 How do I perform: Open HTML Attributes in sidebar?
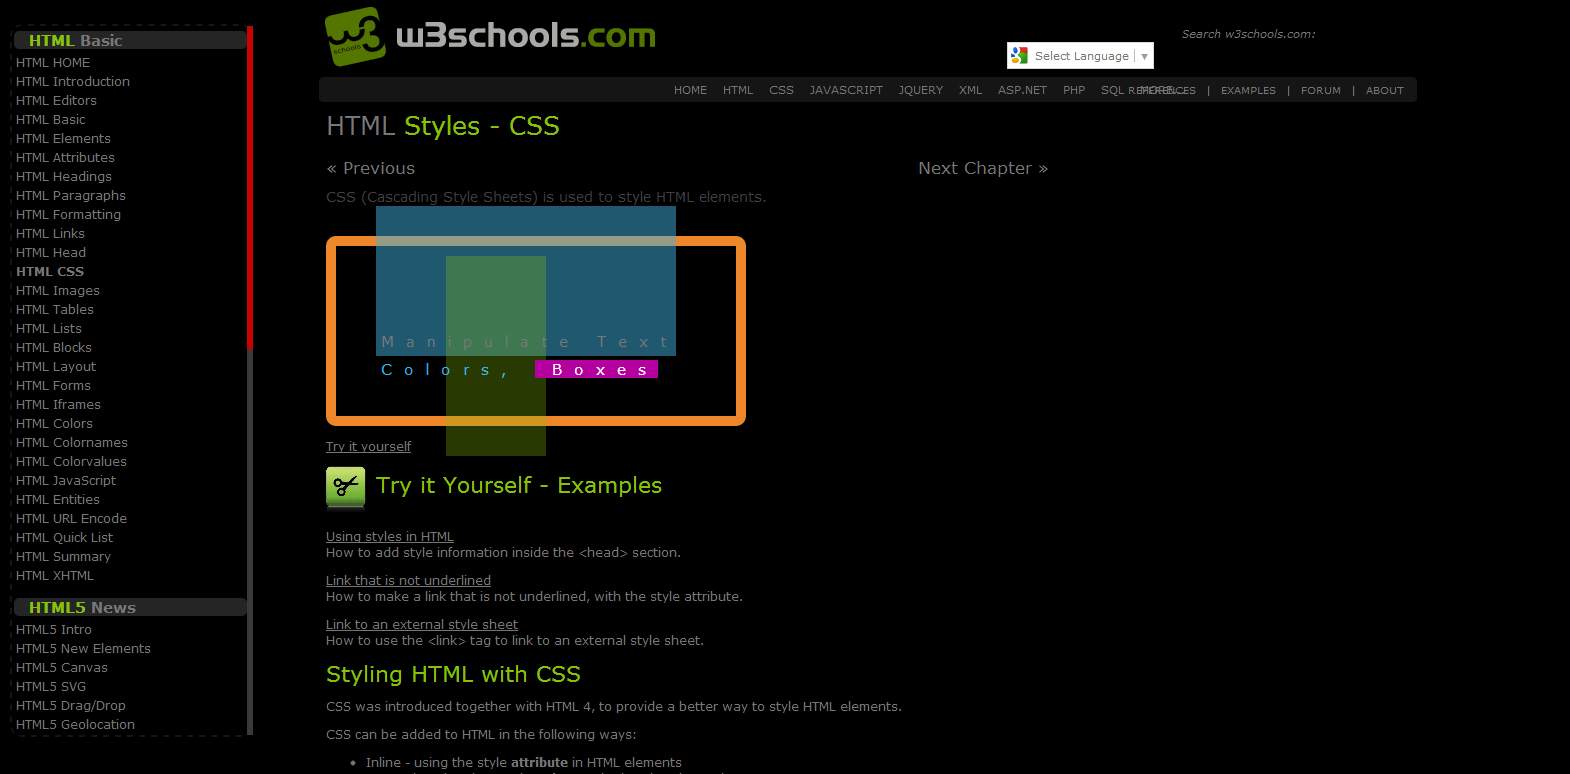click(65, 158)
